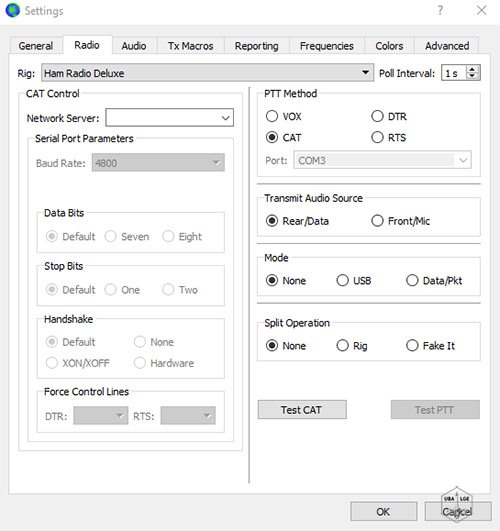Screen dimensions: 500x531
Task: Open the Rig selection dropdown
Action: (x=207, y=72)
